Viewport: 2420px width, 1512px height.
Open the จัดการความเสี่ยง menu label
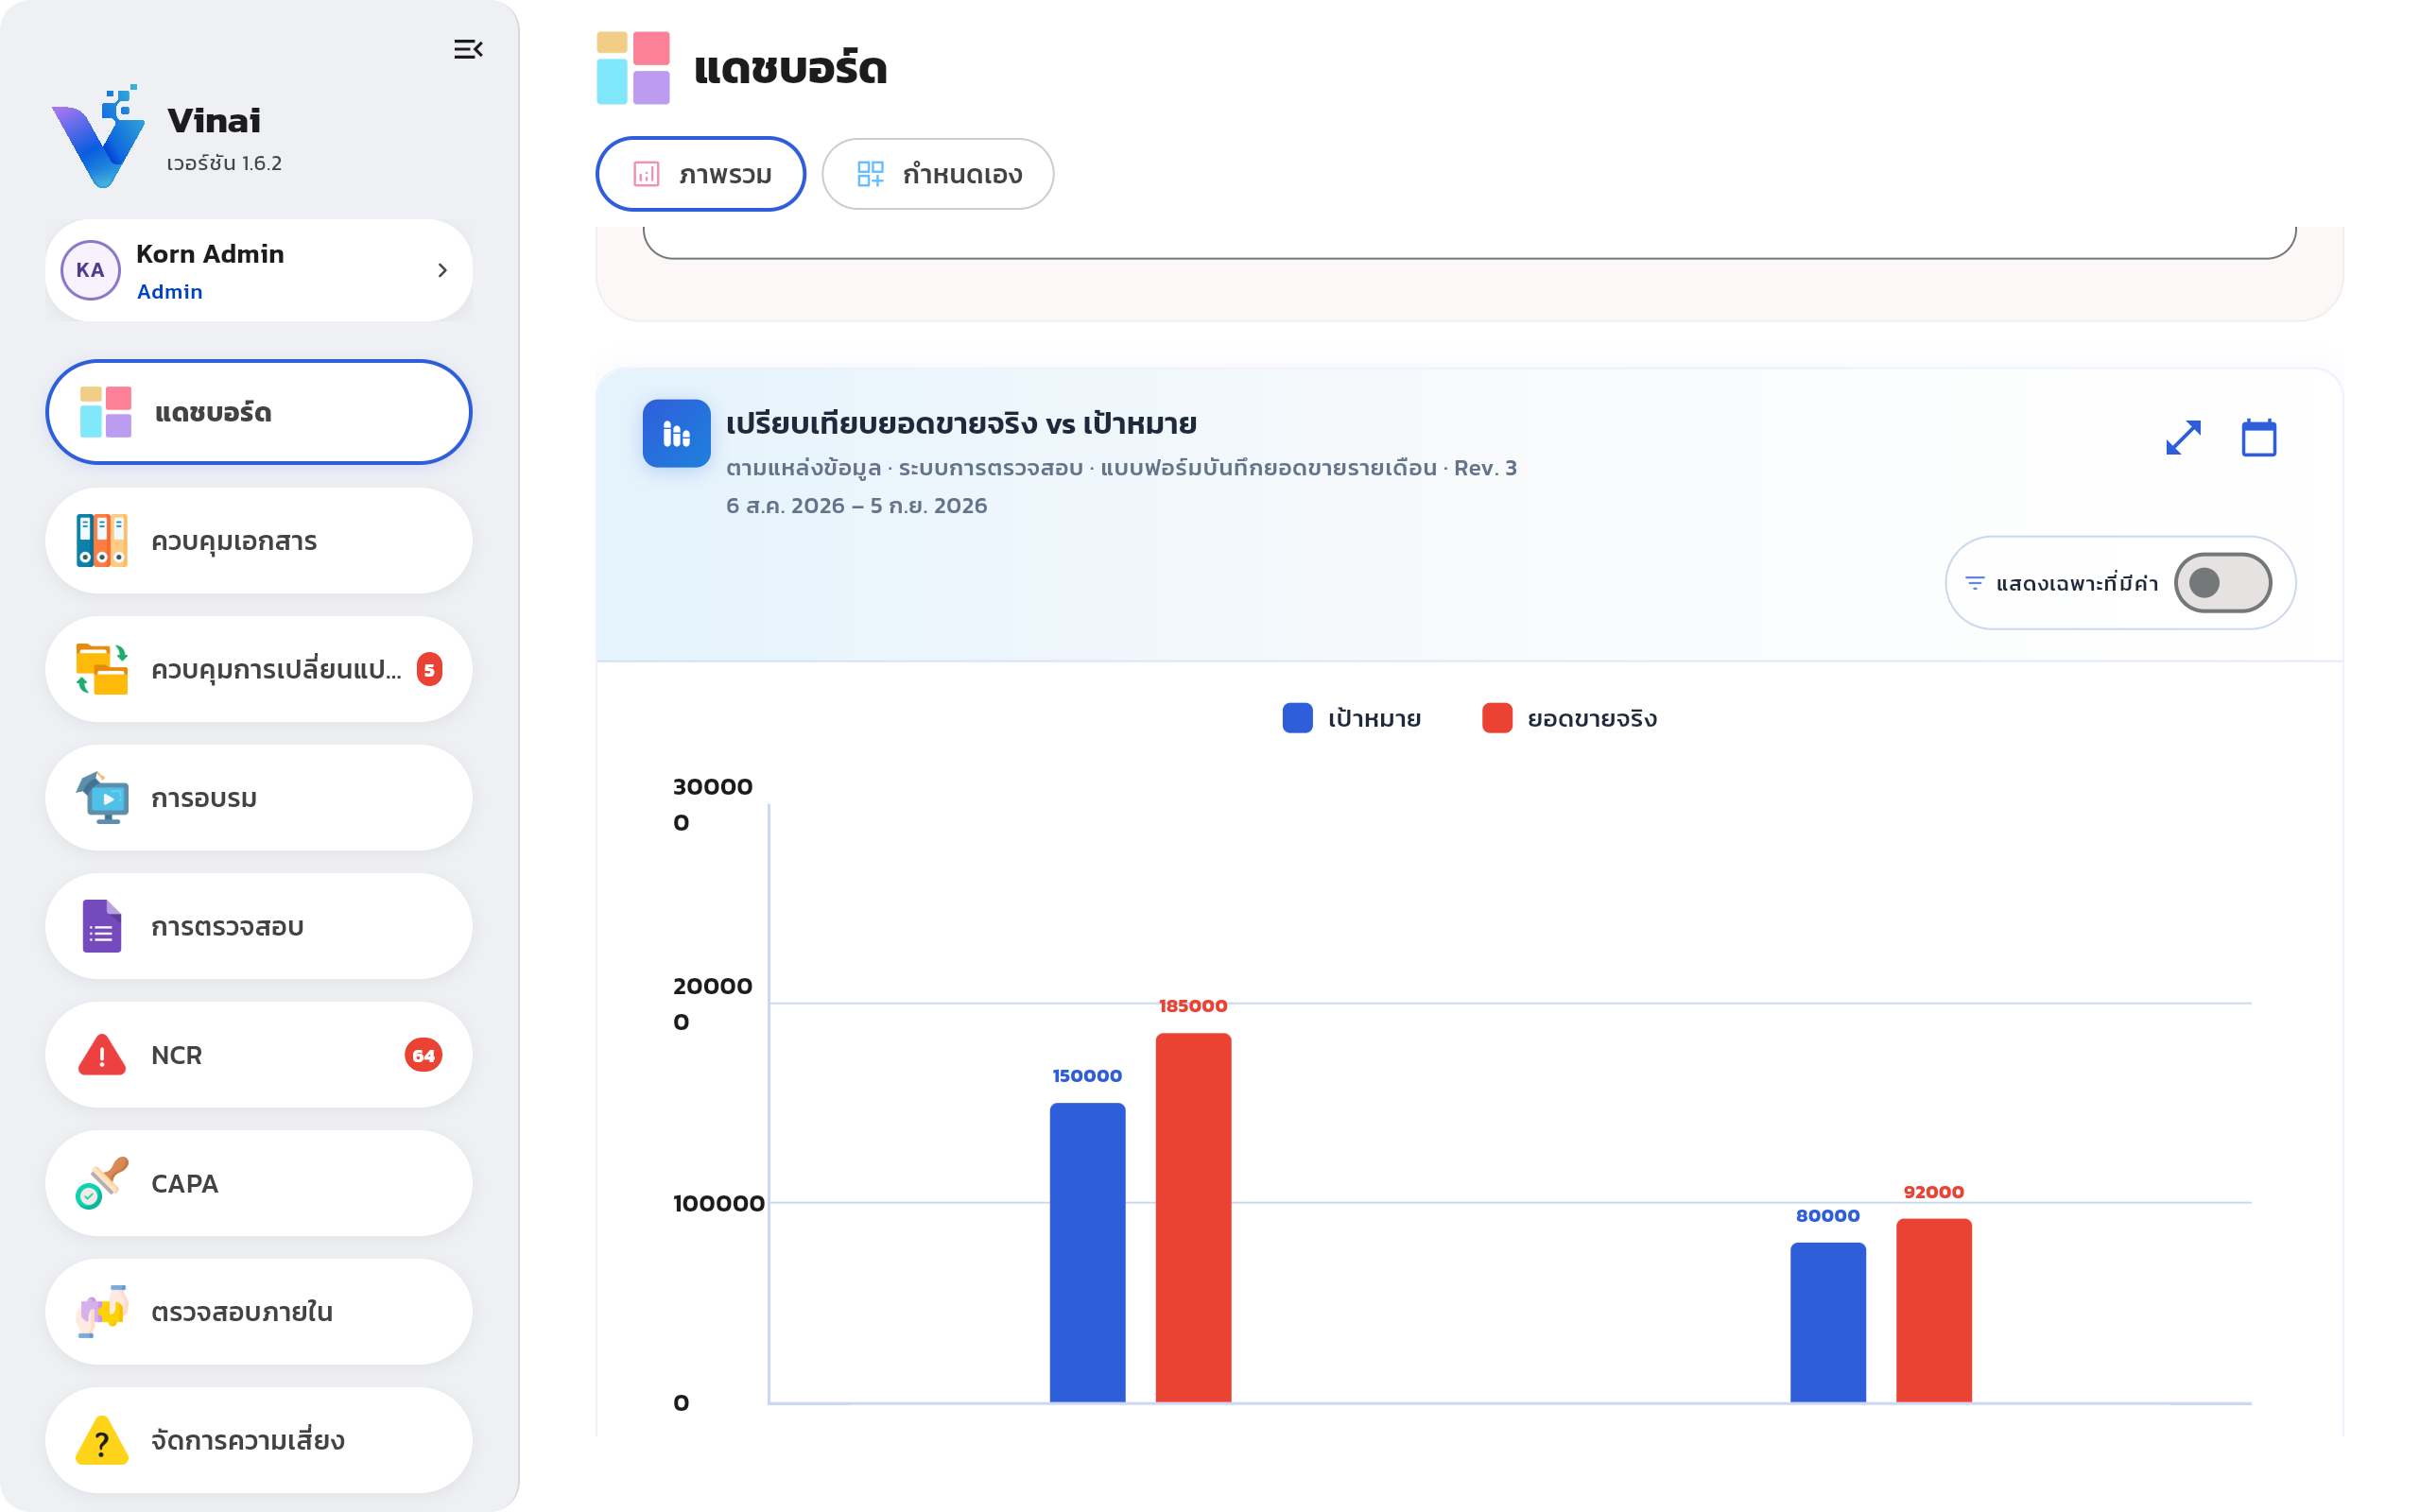[x=248, y=1440]
